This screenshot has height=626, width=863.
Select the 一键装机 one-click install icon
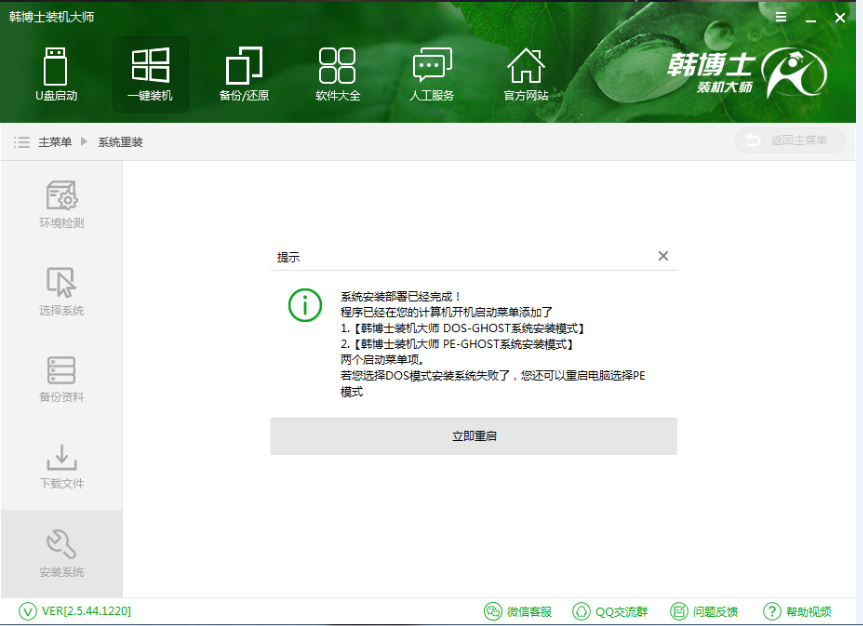pyautogui.click(x=150, y=66)
